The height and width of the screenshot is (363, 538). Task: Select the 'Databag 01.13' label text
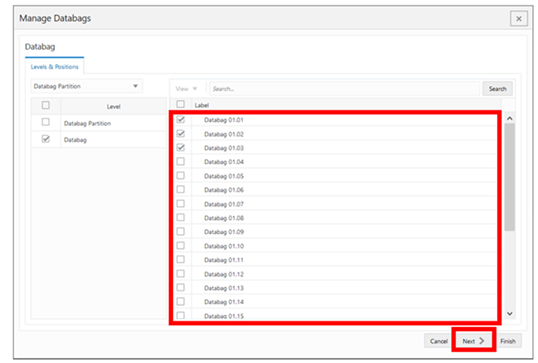[224, 288]
